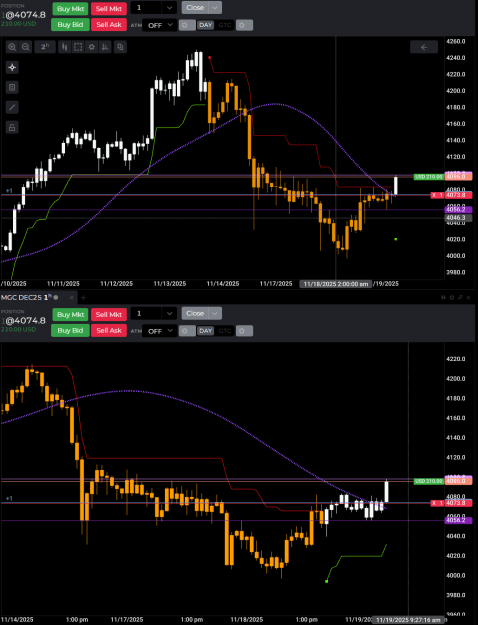Select GTC duration in lower panel
This screenshot has width=478, height=625.
coord(225,331)
